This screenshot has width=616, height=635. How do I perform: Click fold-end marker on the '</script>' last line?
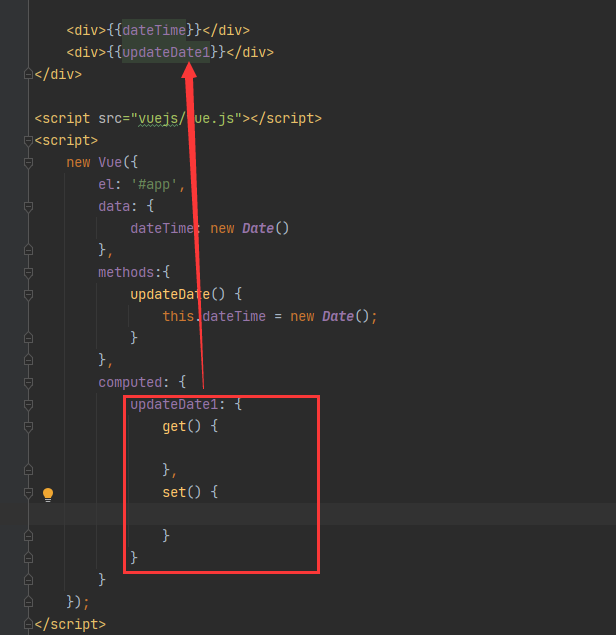click(x=28, y=624)
